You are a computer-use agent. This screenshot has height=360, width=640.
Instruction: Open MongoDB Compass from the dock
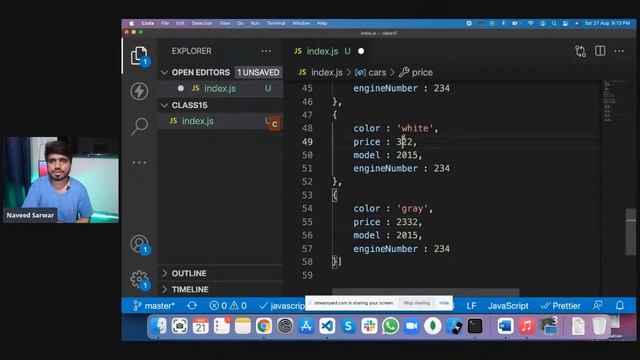(x=433, y=326)
